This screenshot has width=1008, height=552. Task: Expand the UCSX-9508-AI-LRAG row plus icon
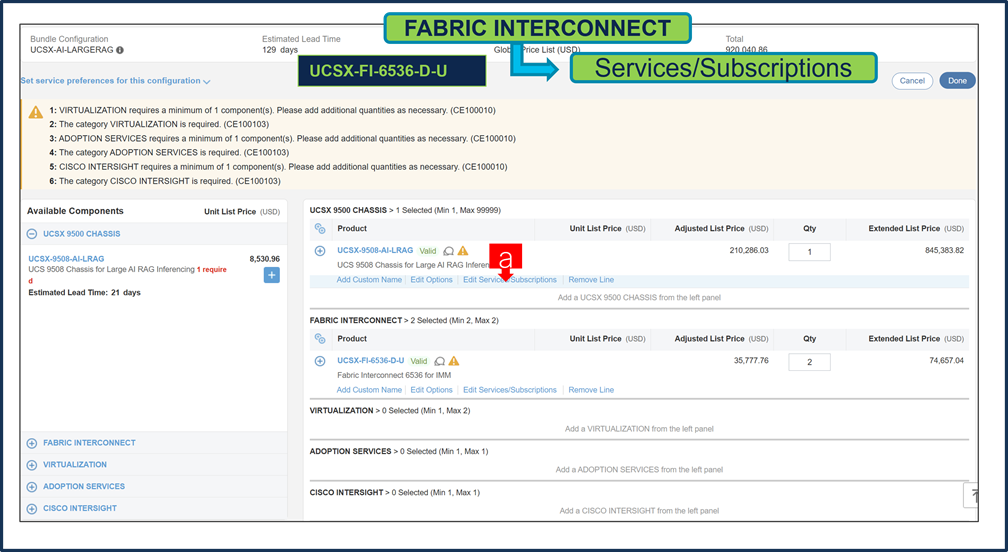320,251
